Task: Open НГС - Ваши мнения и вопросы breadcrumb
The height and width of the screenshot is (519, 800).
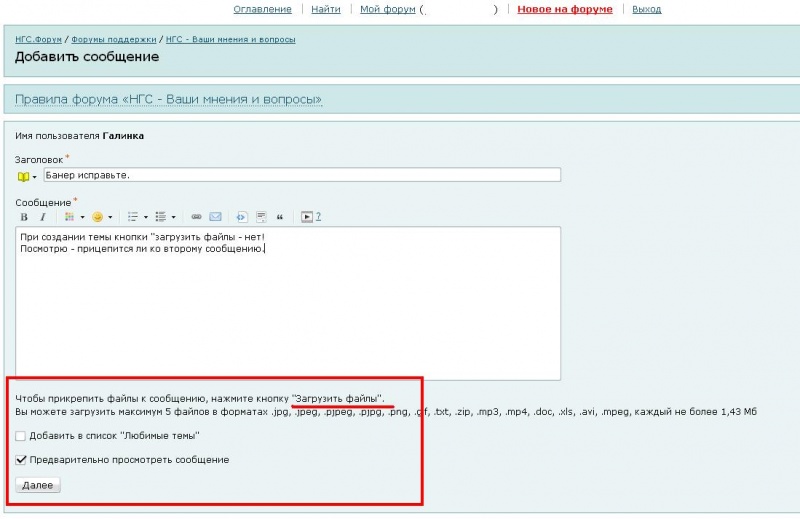Action: coord(231,39)
